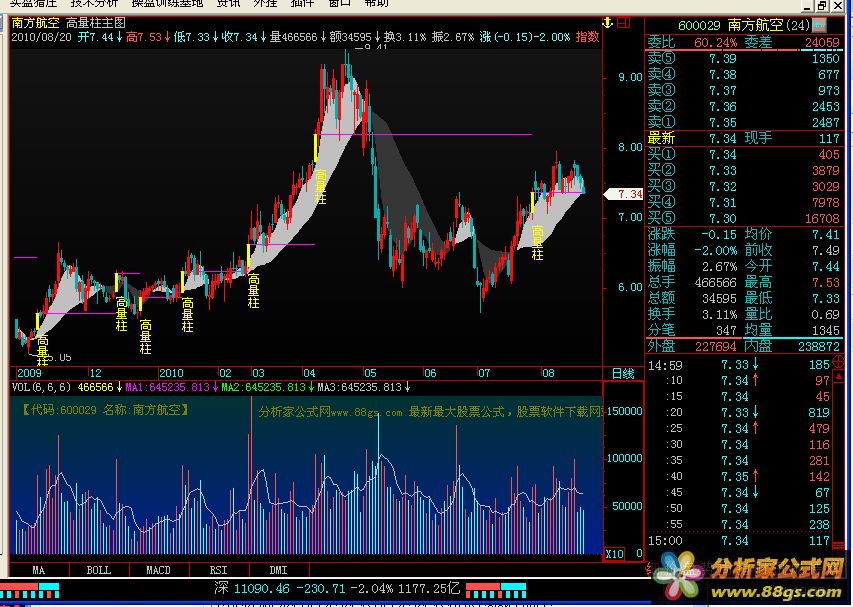Click the VOL(6,6,6) indicator label
The height and width of the screenshot is (607, 853).
click(x=41, y=387)
